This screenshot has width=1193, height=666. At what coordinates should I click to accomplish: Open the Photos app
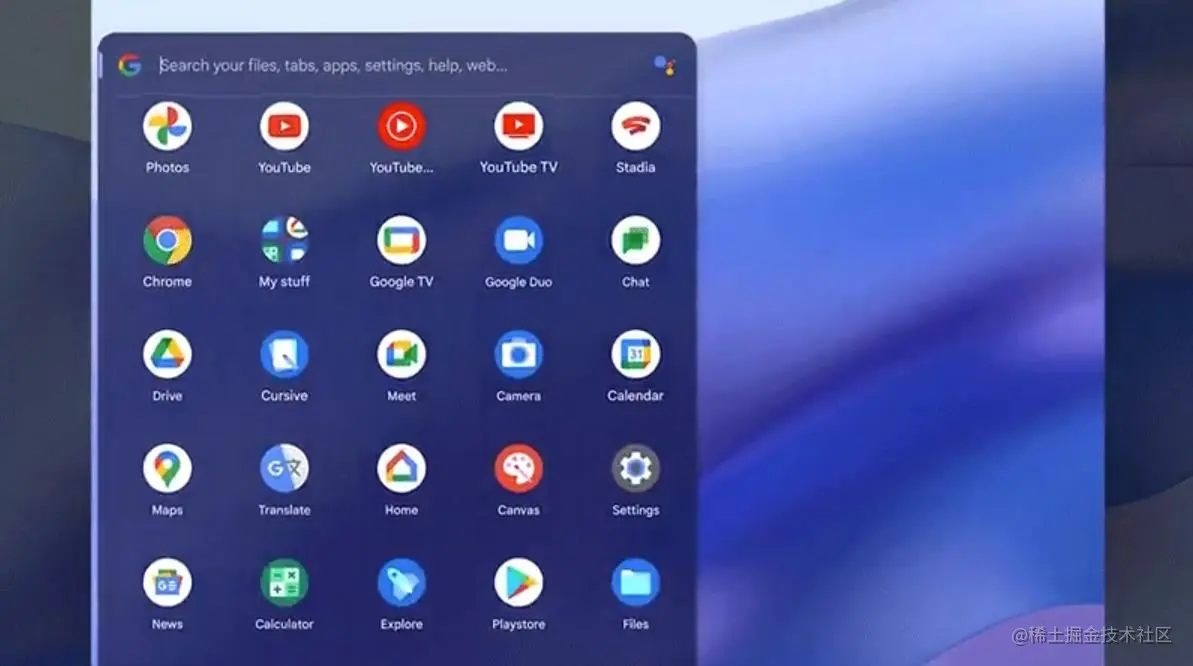167,126
